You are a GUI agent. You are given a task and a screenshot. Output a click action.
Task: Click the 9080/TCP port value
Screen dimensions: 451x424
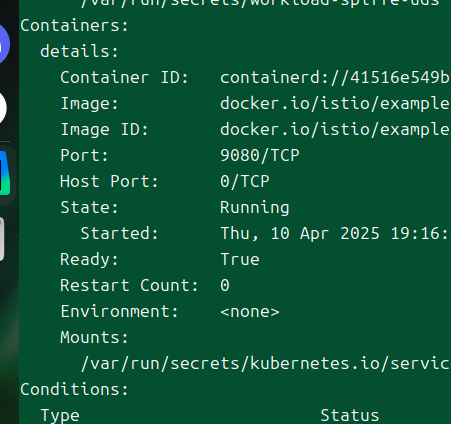(260, 155)
